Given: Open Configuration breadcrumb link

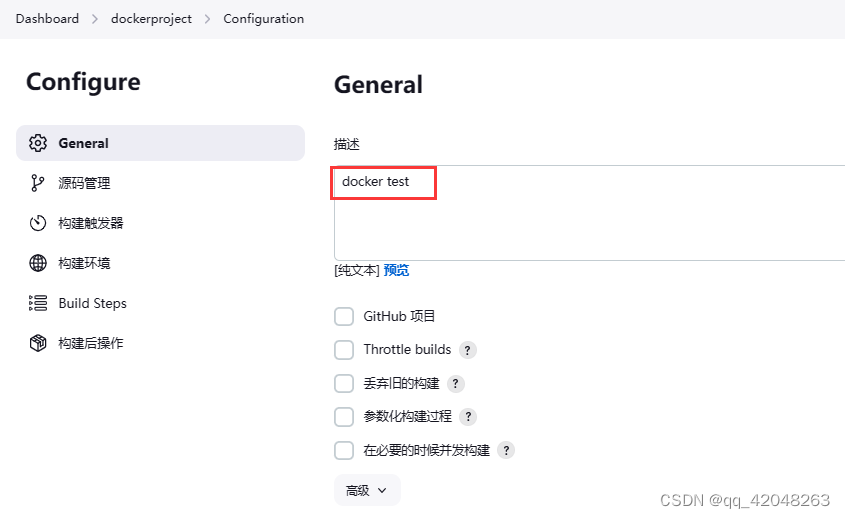Looking at the screenshot, I should pos(264,19).
